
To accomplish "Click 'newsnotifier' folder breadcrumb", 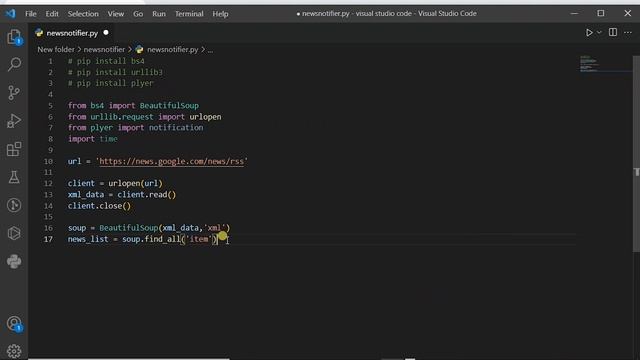I will tap(104, 49).
